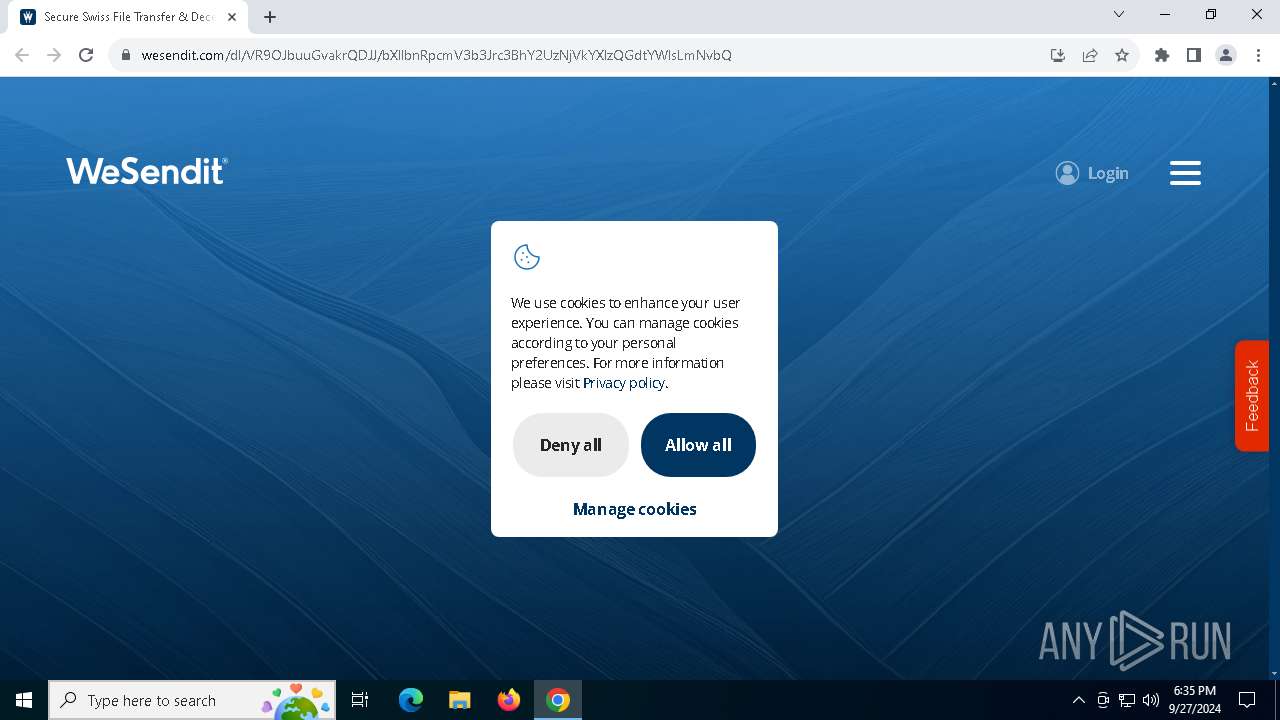The image size is (1280, 720).
Task: Open Manage cookies settings
Action: (635, 509)
